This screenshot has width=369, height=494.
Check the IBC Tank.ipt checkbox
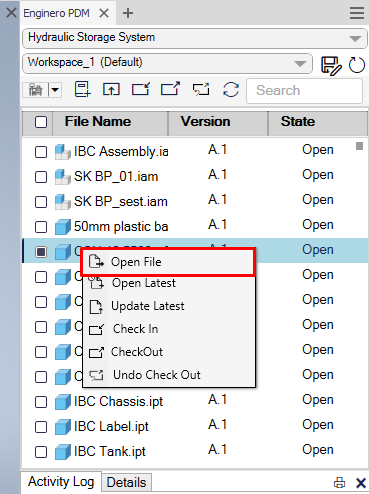pyautogui.click(x=41, y=452)
